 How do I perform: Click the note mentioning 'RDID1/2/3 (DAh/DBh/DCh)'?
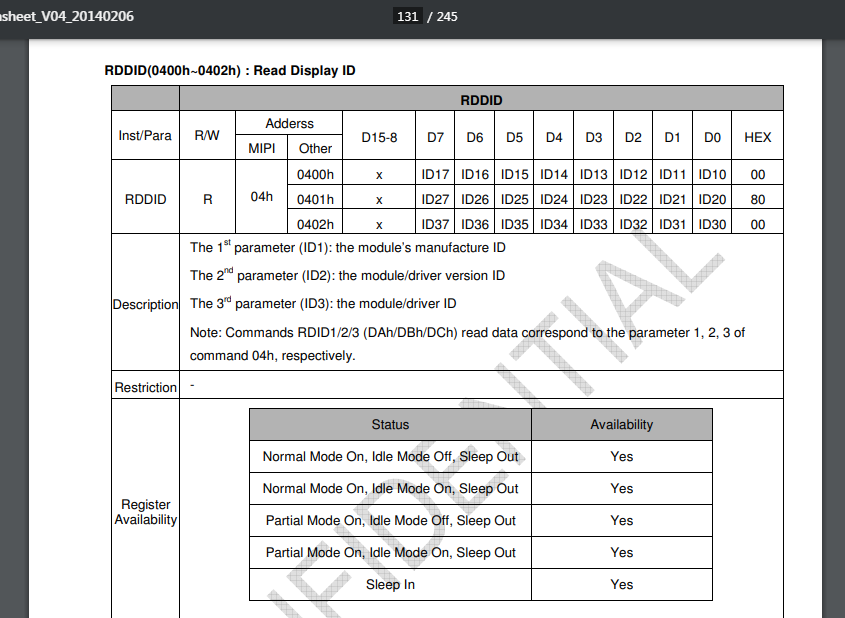[x=467, y=332]
